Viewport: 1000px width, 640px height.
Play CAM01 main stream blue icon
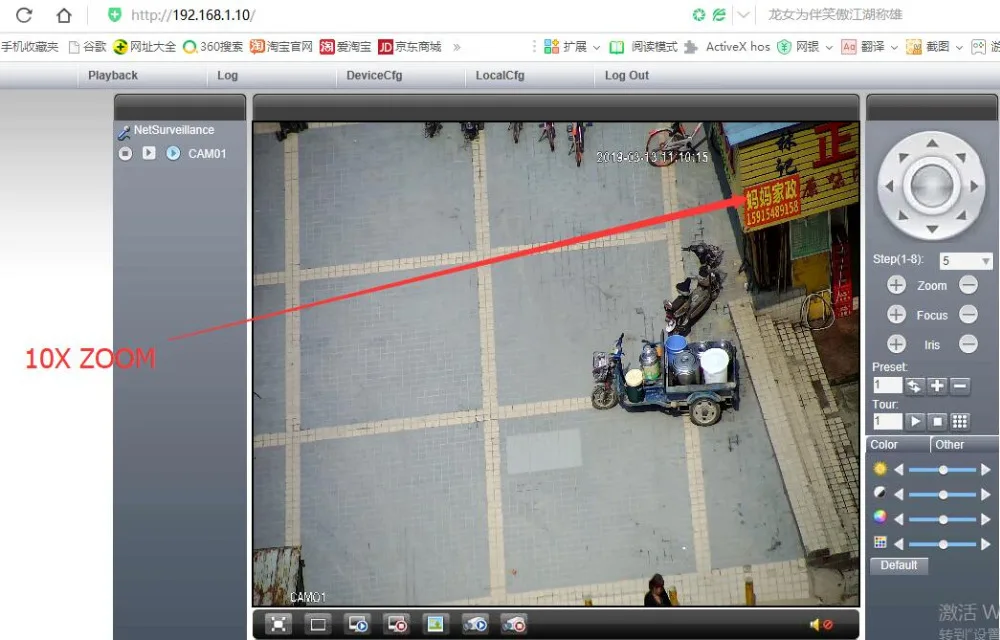pos(173,154)
